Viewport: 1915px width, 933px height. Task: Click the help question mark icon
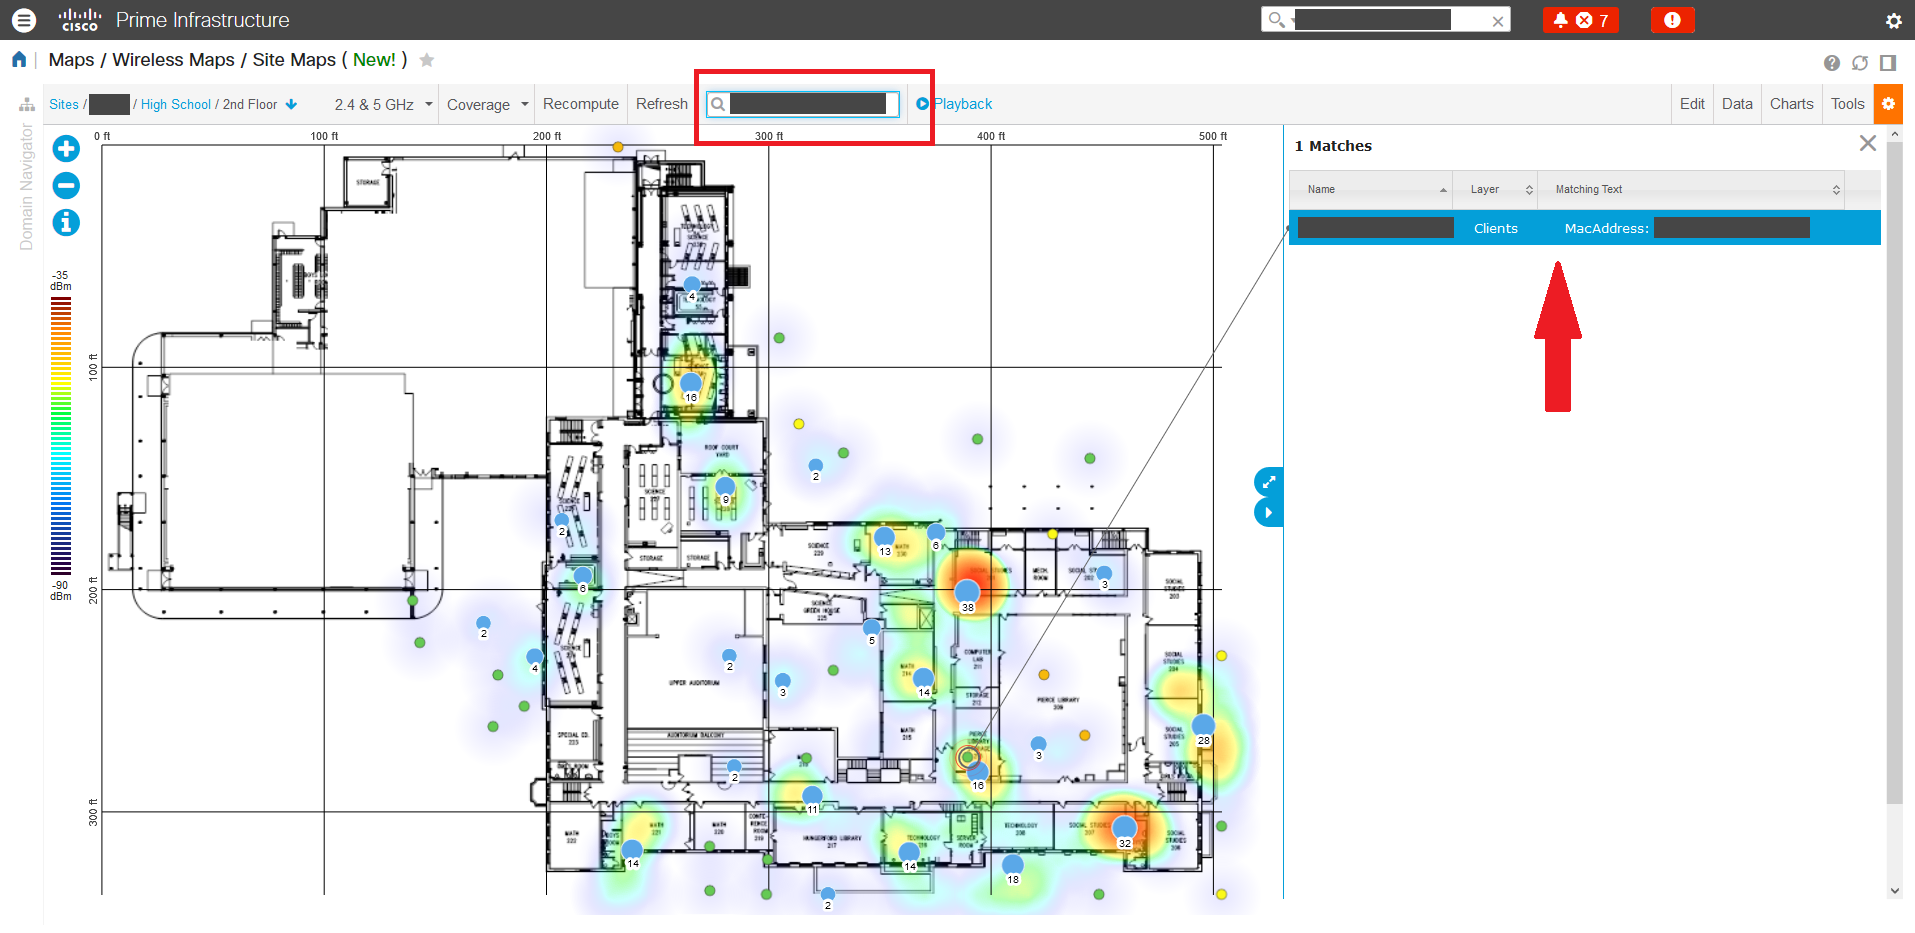tap(1832, 62)
